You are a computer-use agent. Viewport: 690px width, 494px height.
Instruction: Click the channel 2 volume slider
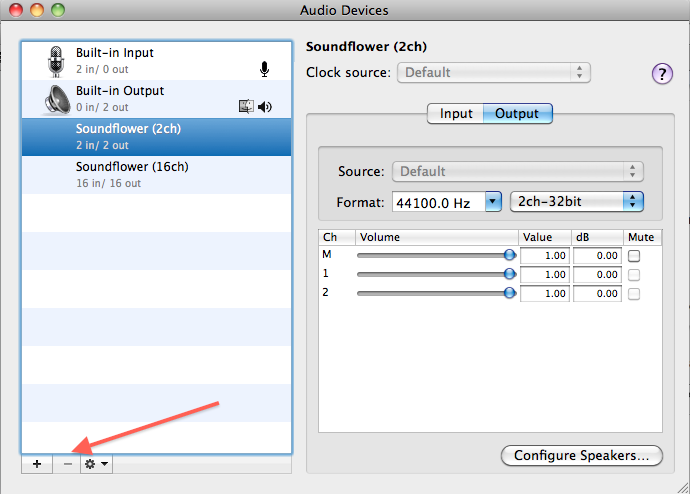(x=436, y=293)
